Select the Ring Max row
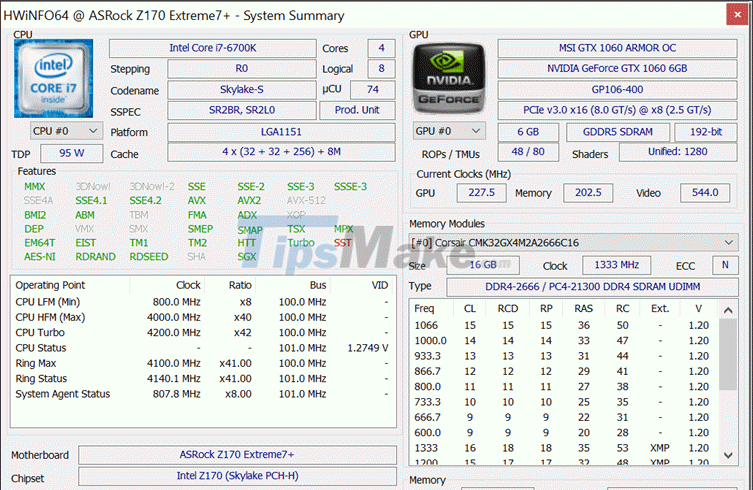The height and width of the screenshot is (490, 753). click(203, 364)
